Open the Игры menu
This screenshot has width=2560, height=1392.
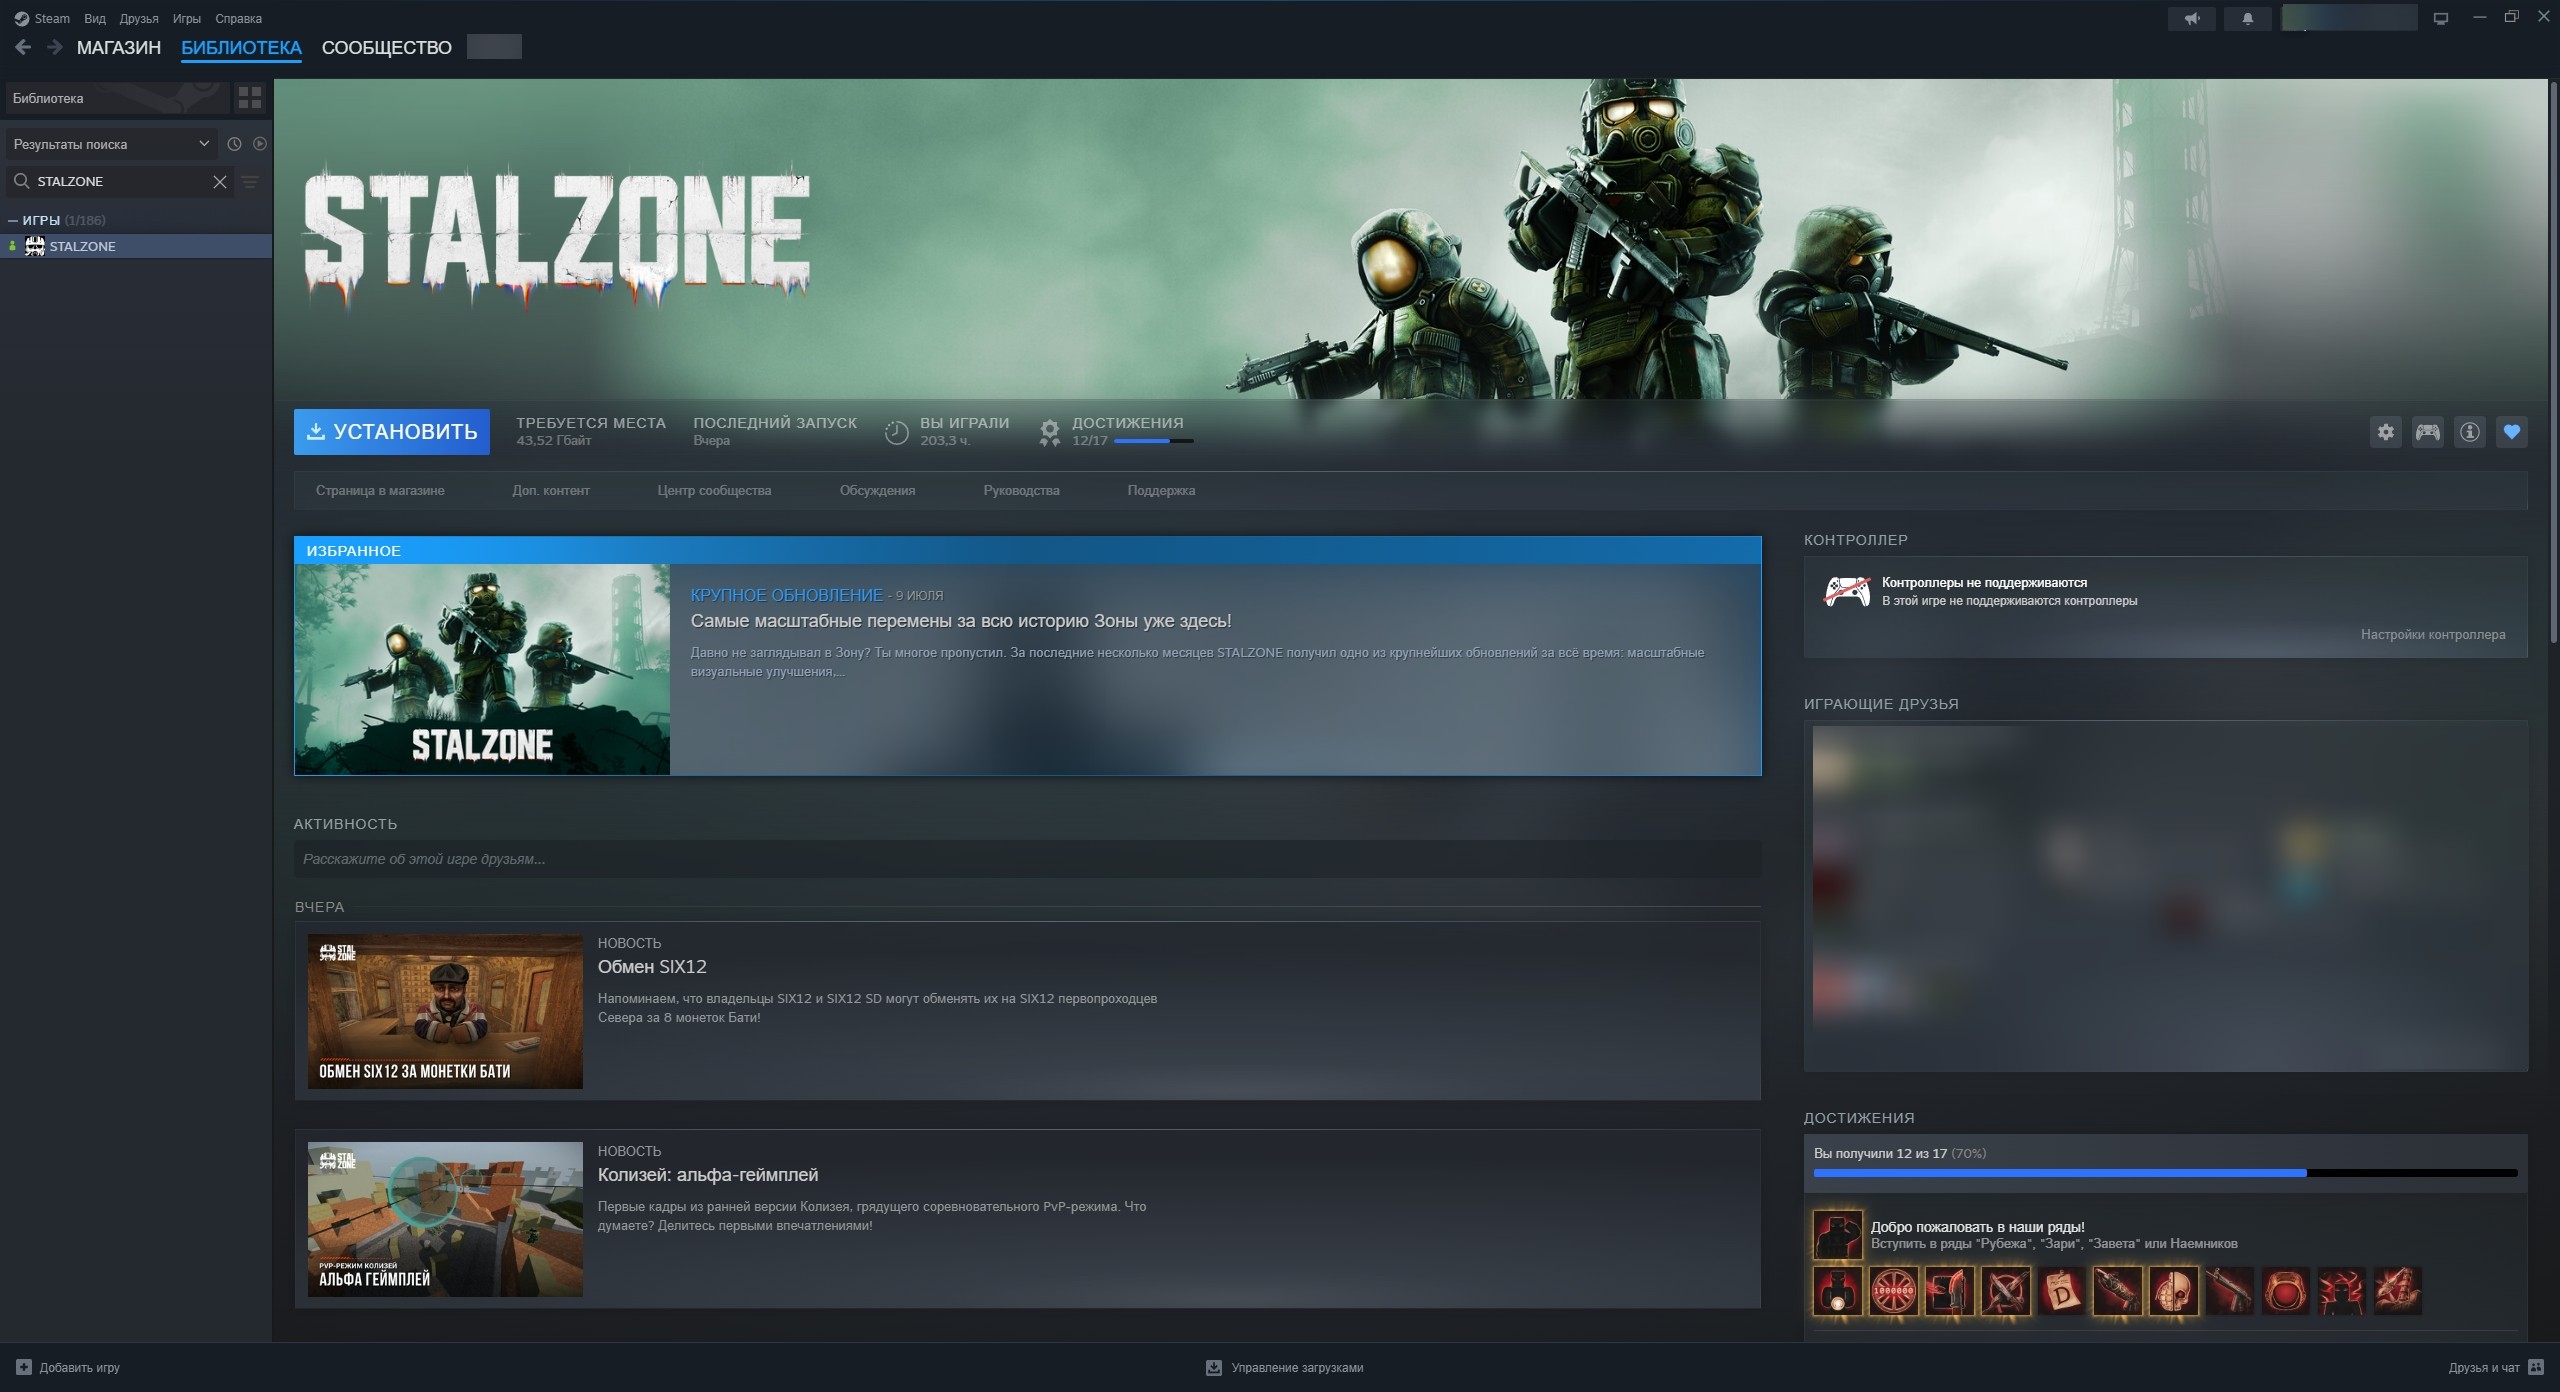(187, 18)
